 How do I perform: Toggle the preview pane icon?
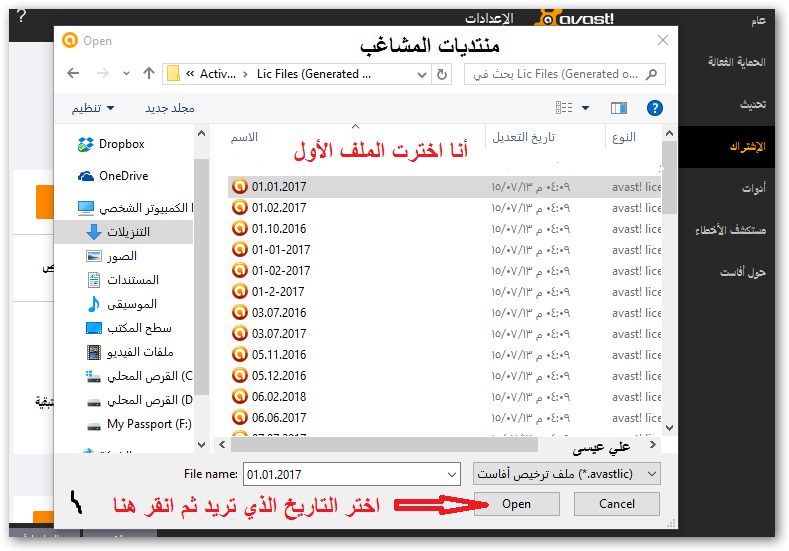pos(619,107)
